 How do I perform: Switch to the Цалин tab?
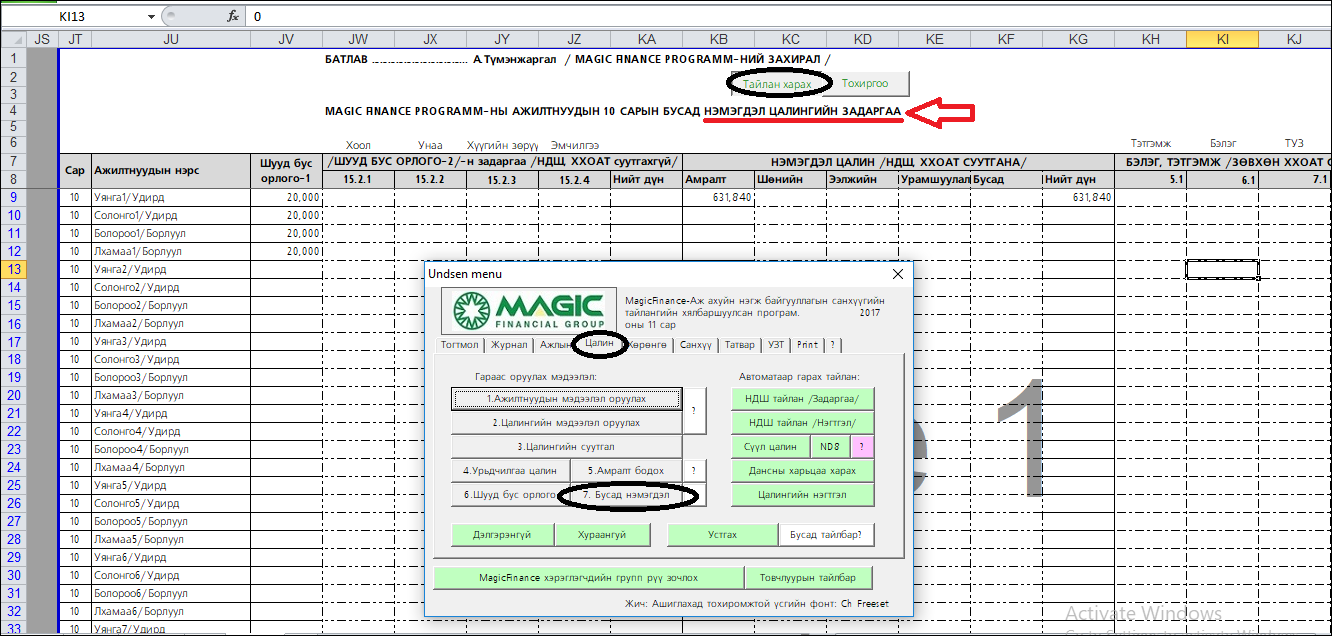click(x=599, y=344)
